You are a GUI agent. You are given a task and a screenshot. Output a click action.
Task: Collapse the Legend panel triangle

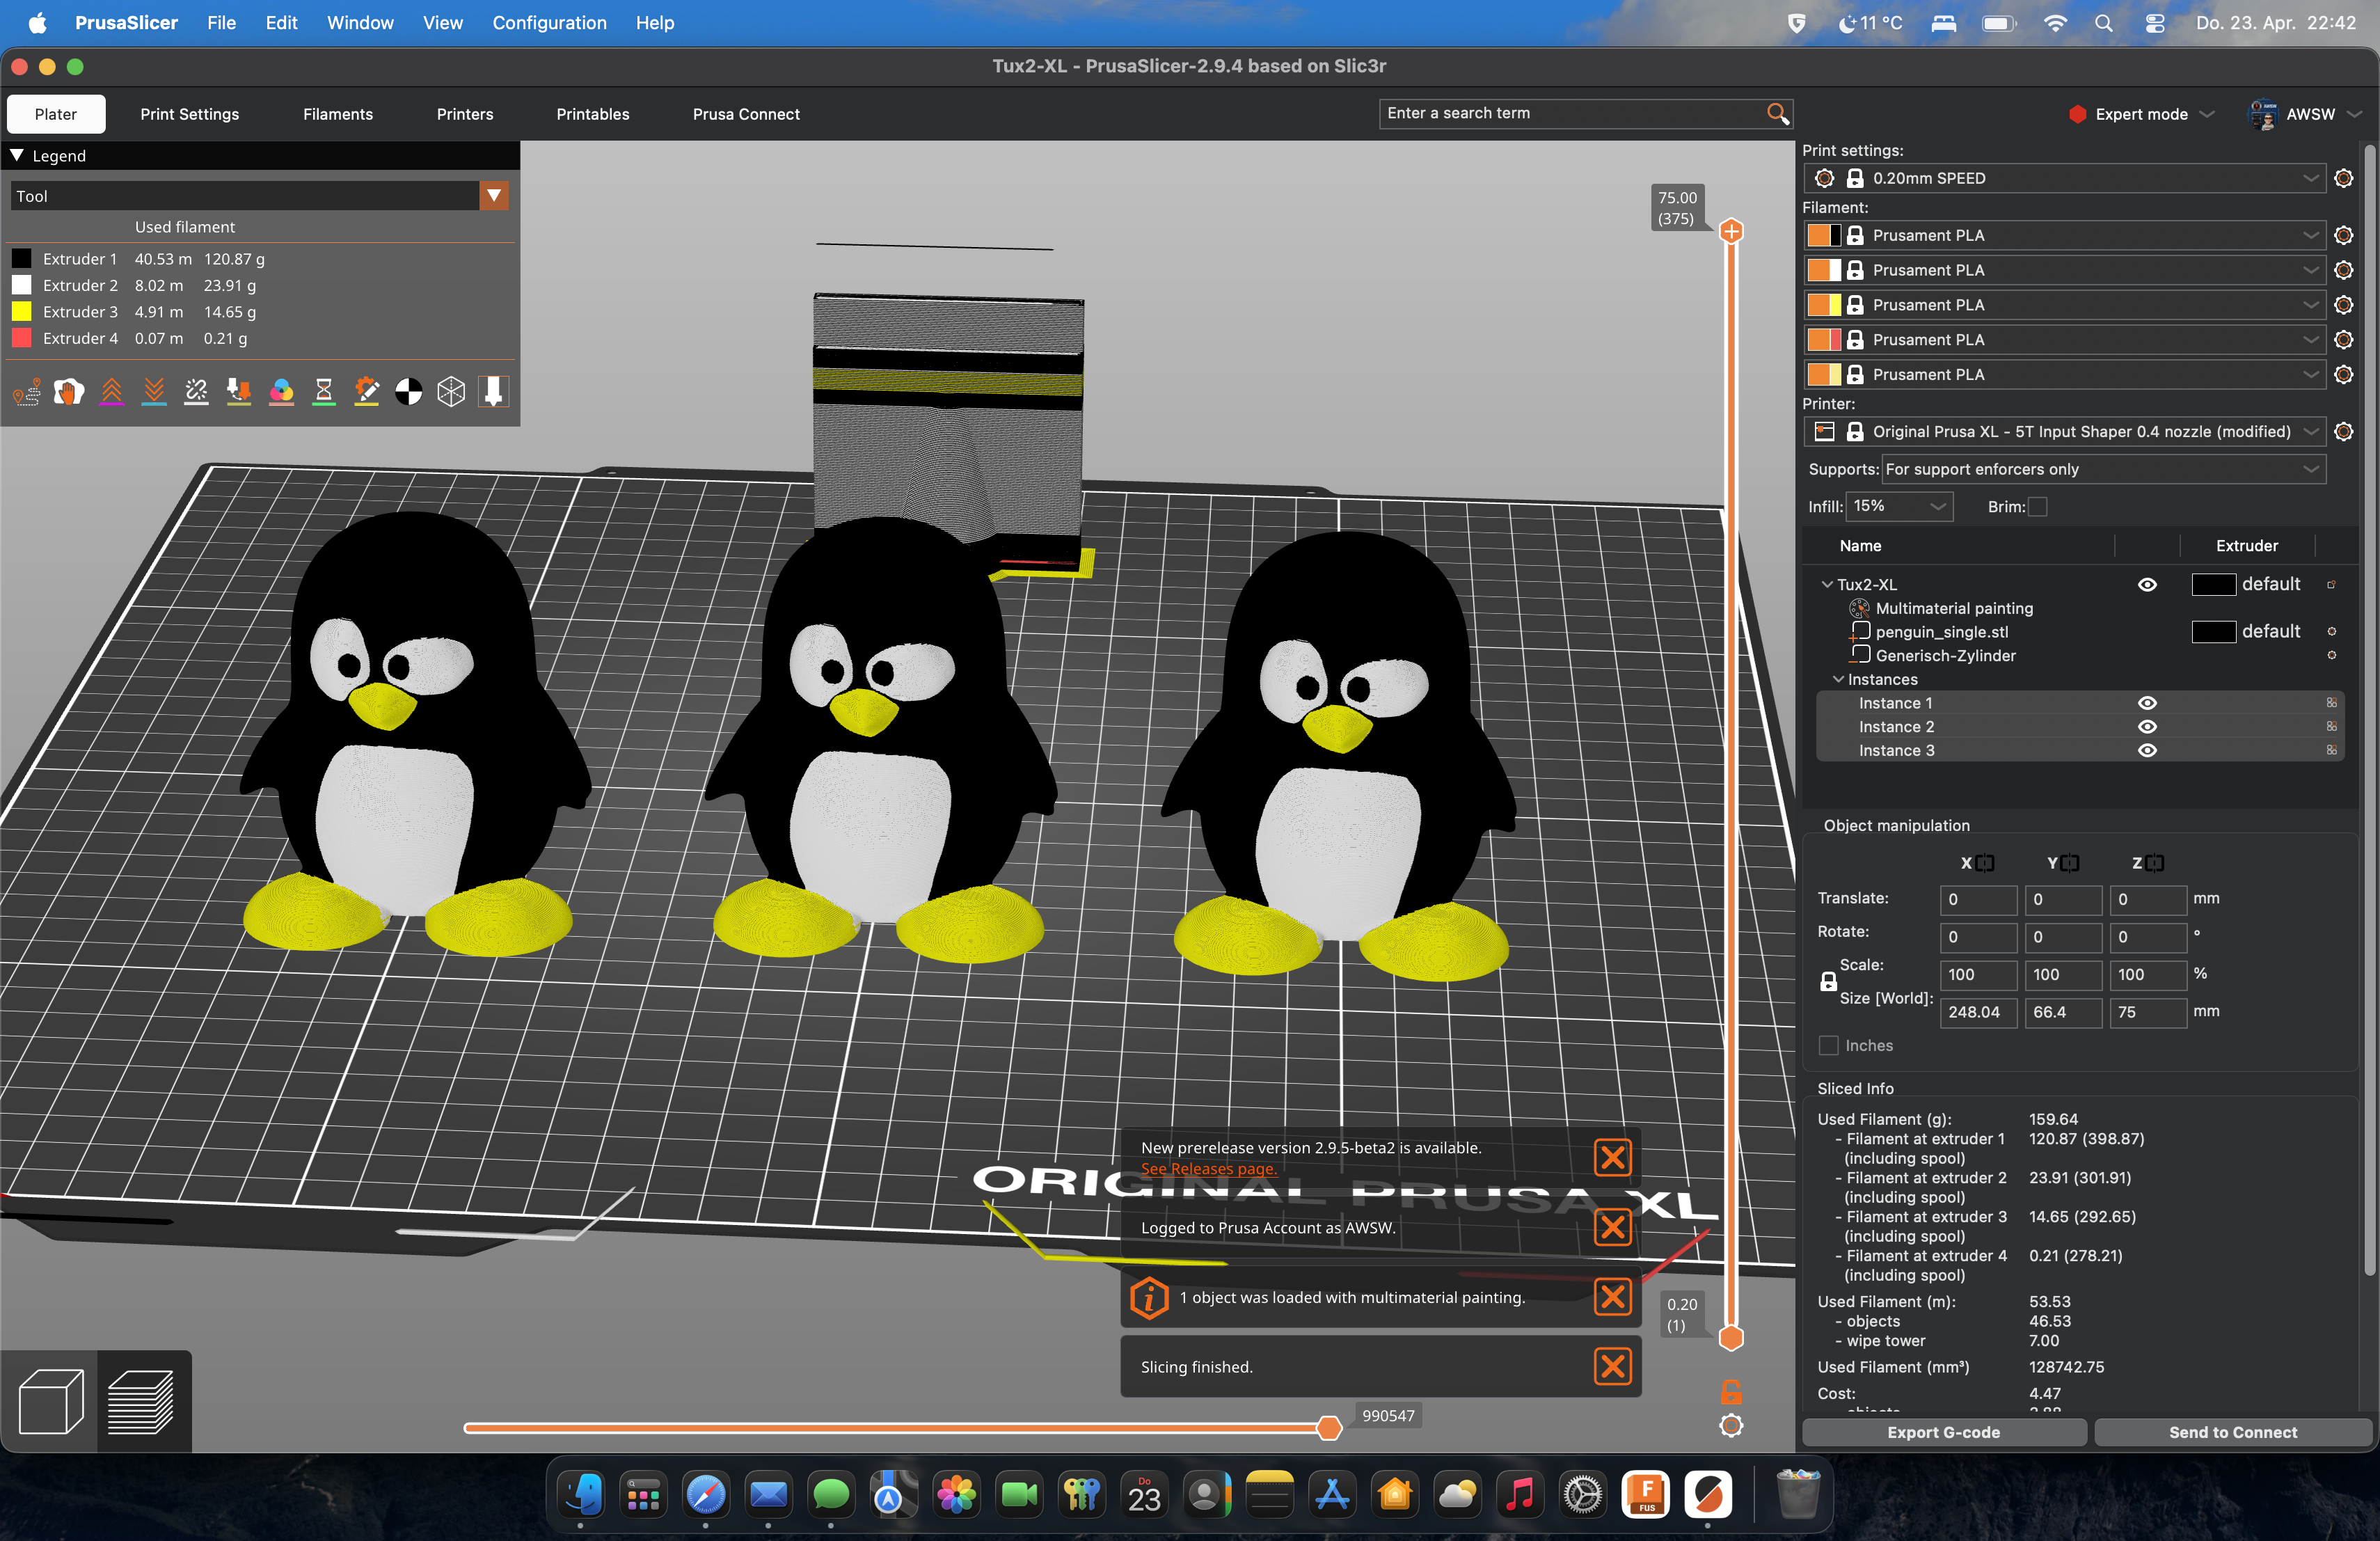pos(17,156)
